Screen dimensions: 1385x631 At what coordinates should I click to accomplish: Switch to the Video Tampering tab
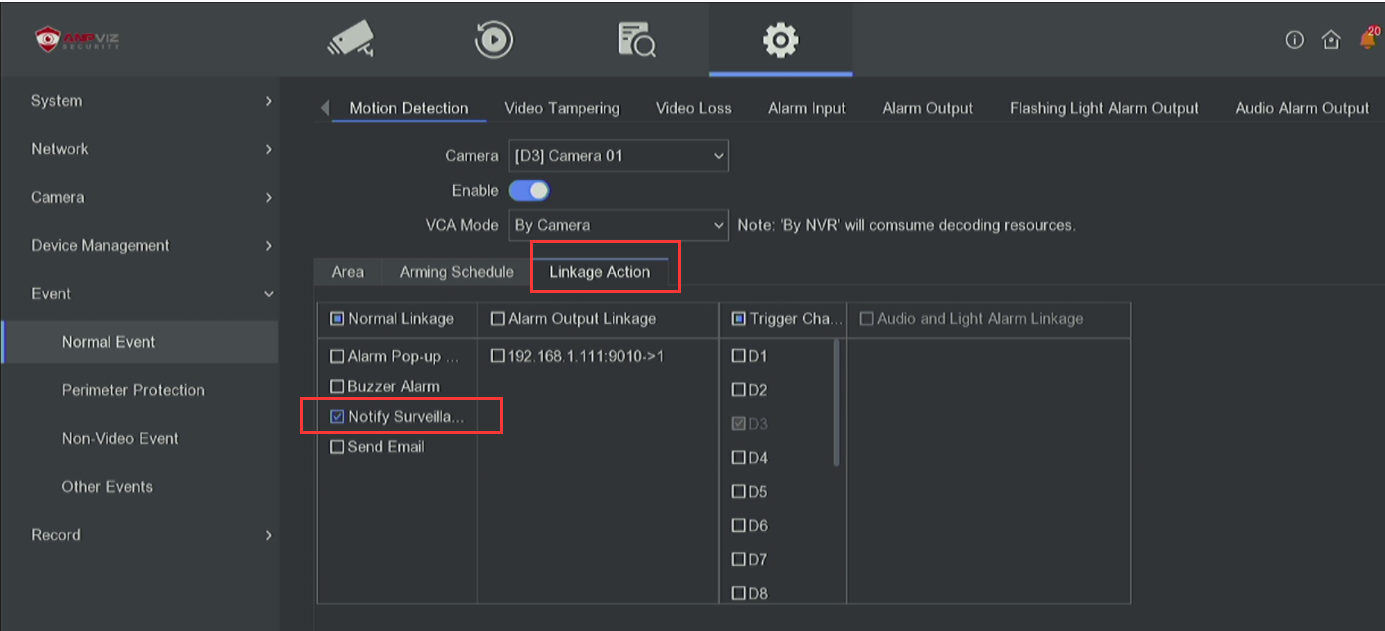pyautogui.click(x=561, y=108)
